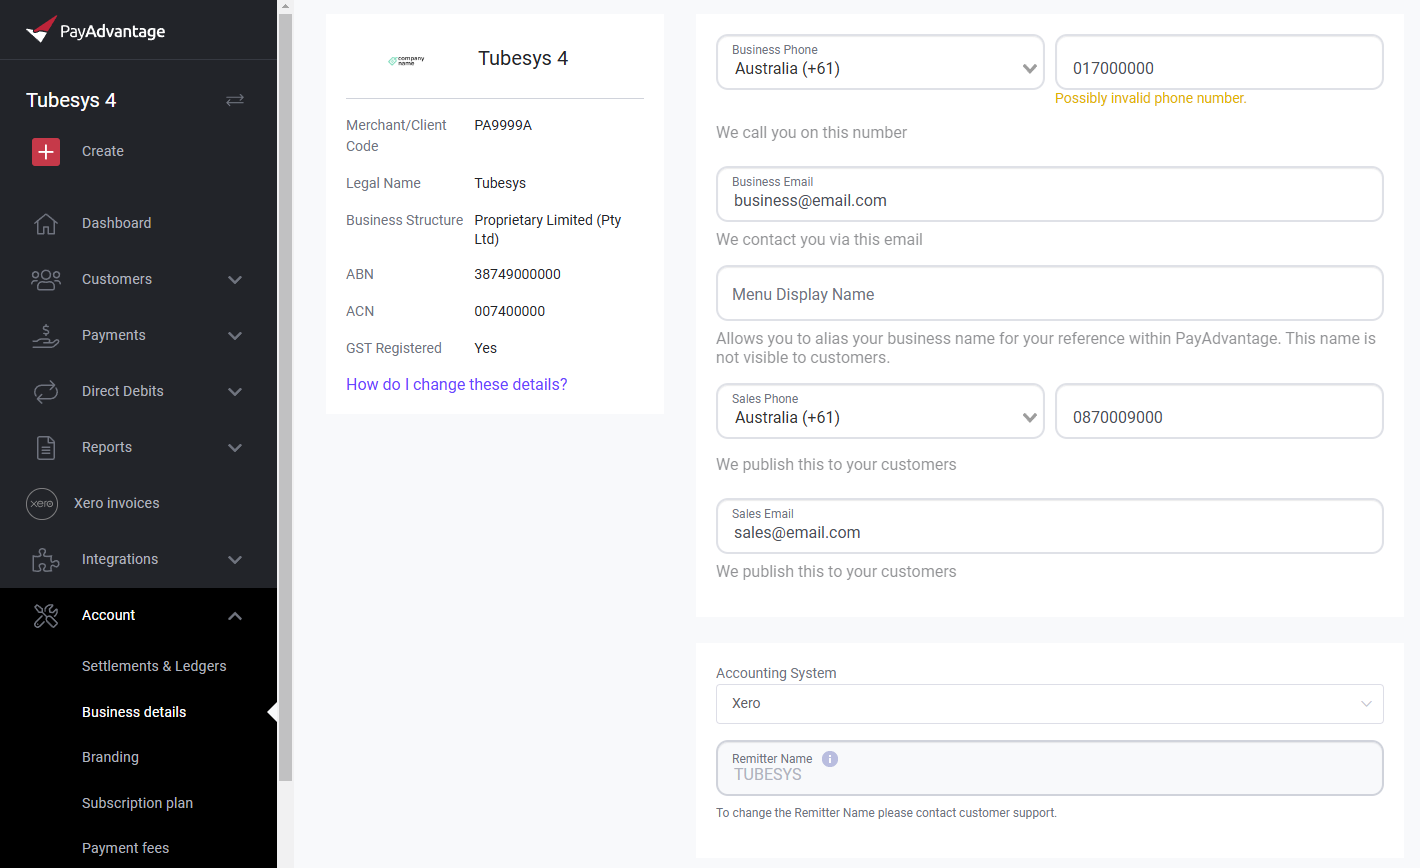The width and height of the screenshot is (1420, 868).
Task: Click the company logo thumbnail
Action: coord(406,60)
